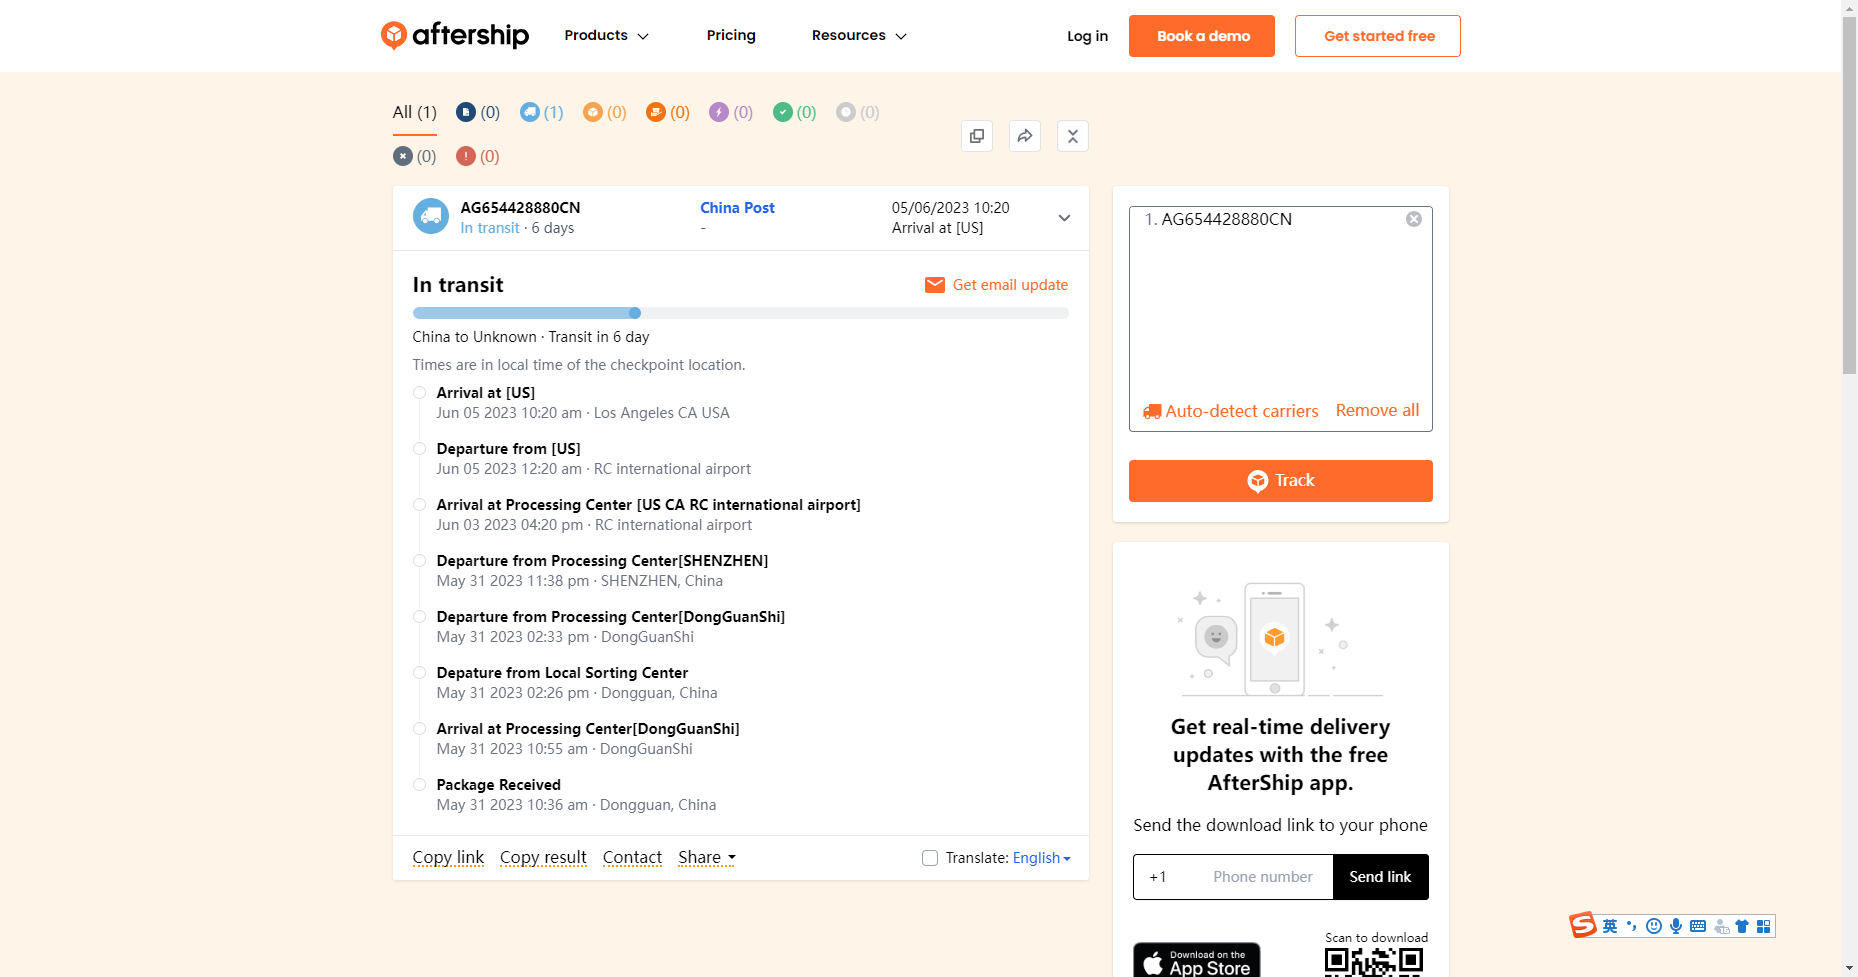Open the Pricing menu item
Viewport: 1858px width, 977px height.
(x=731, y=36)
